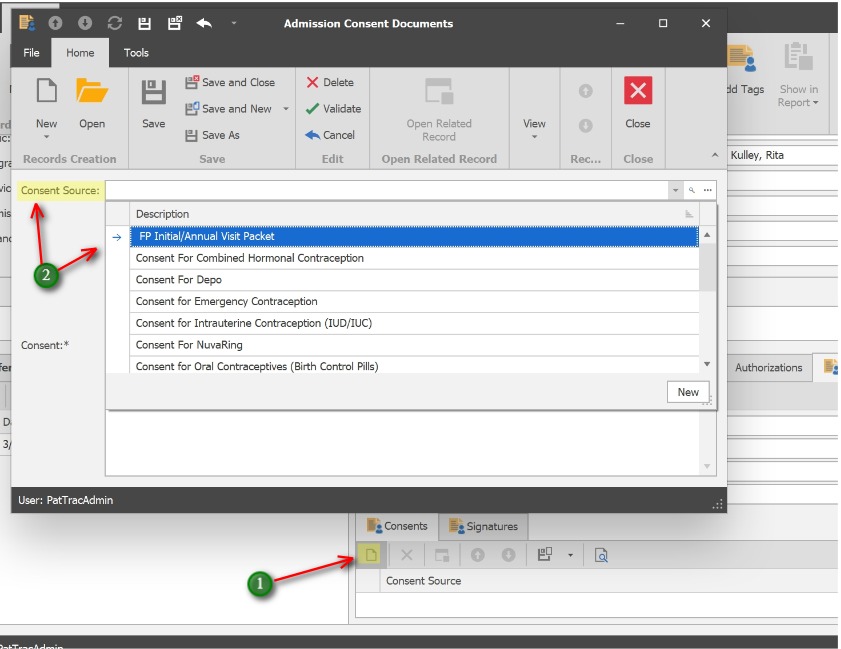Click the Delete button in the Edit group
Viewport: 841px width, 649px height.
click(x=329, y=83)
